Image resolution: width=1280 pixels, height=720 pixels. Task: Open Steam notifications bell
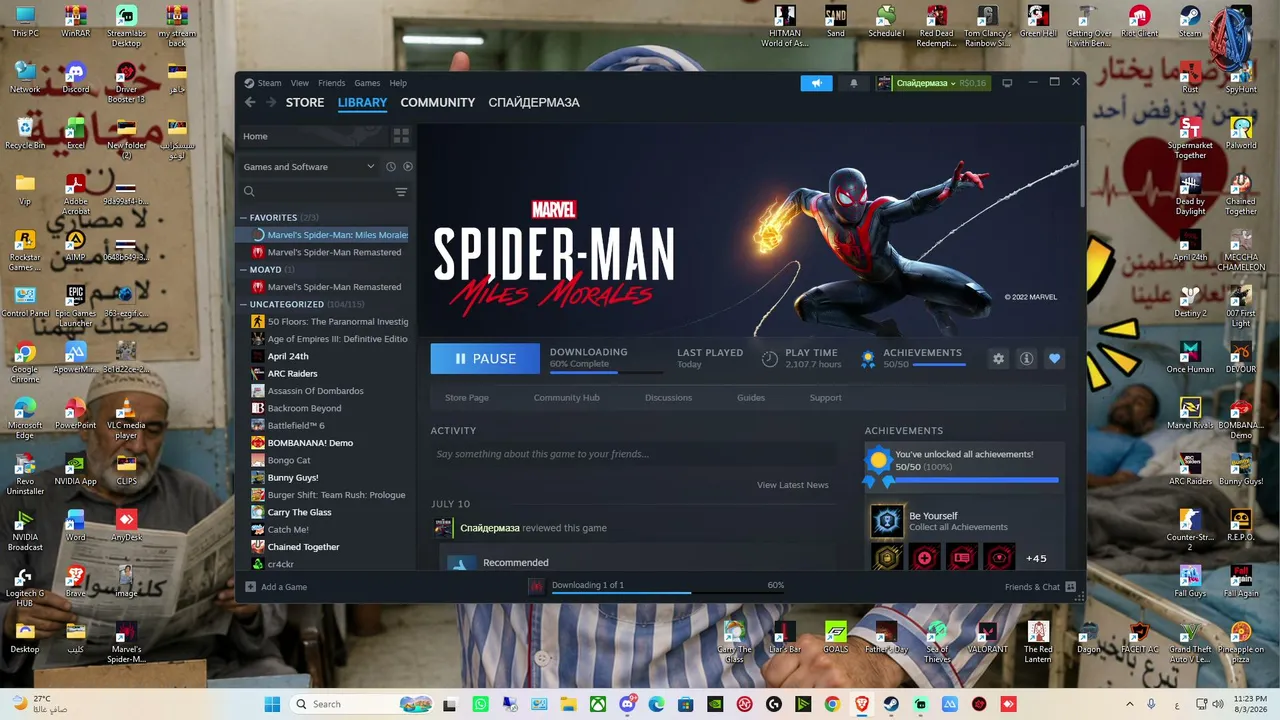(853, 83)
